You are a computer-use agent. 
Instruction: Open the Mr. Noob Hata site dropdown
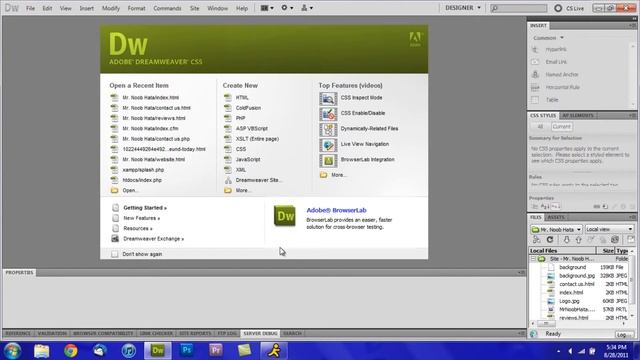point(556,229)
